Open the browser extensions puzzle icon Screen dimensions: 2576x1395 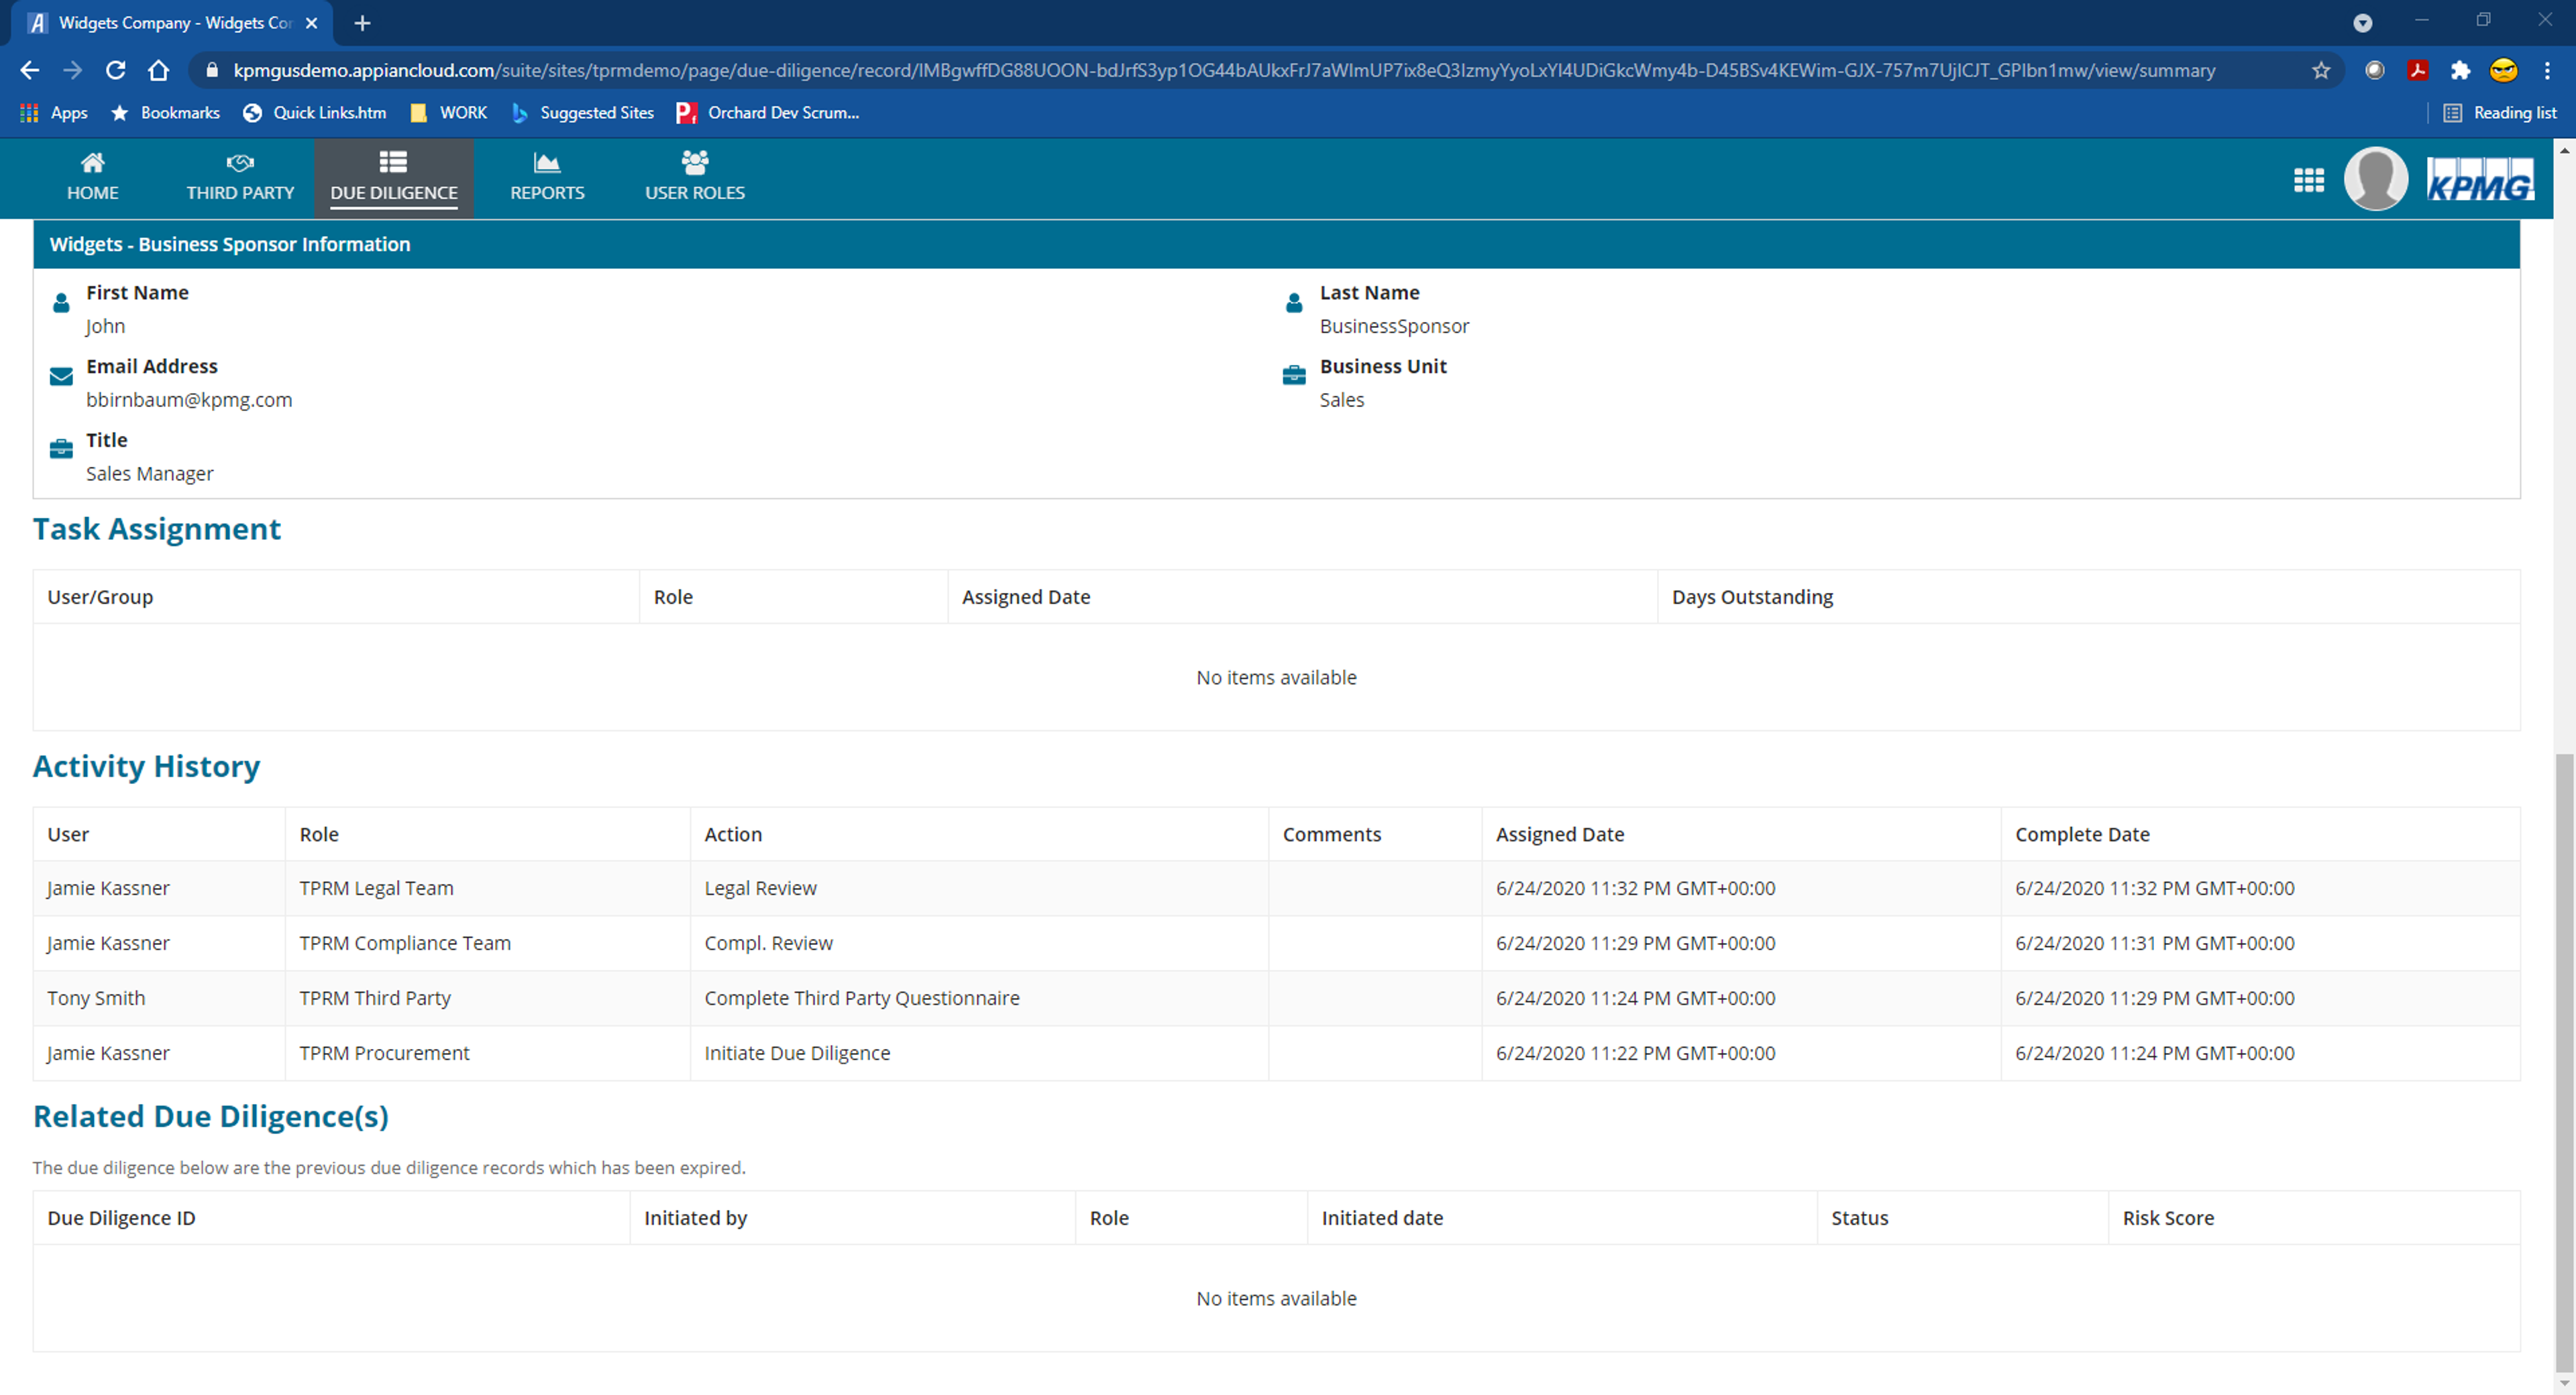point(2460,70)
